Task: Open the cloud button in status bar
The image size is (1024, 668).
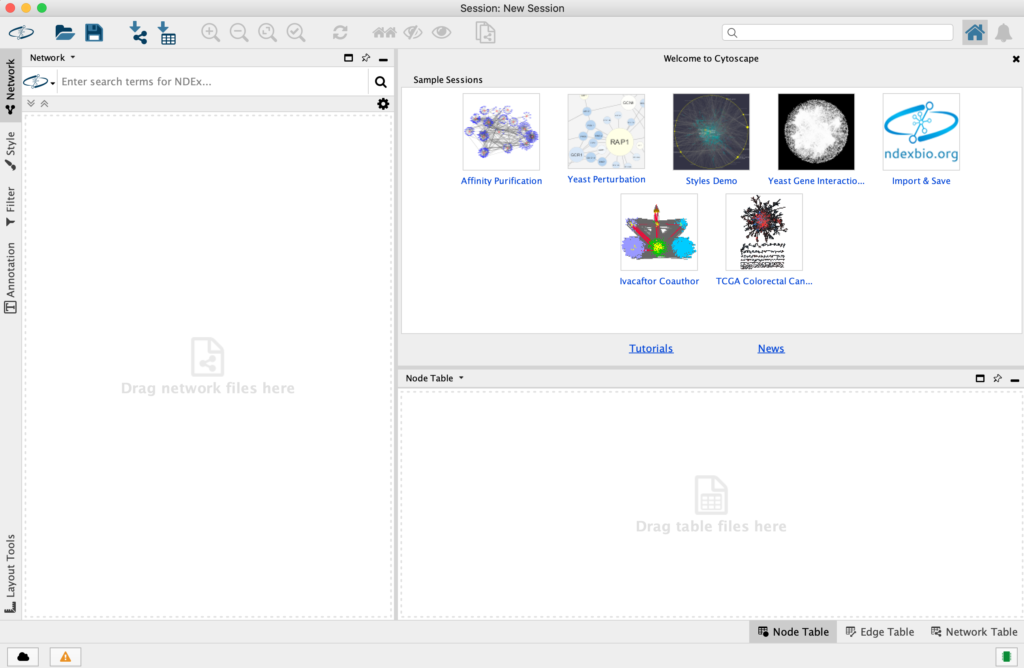Action: pyautogui.click(x=23, y=656)
